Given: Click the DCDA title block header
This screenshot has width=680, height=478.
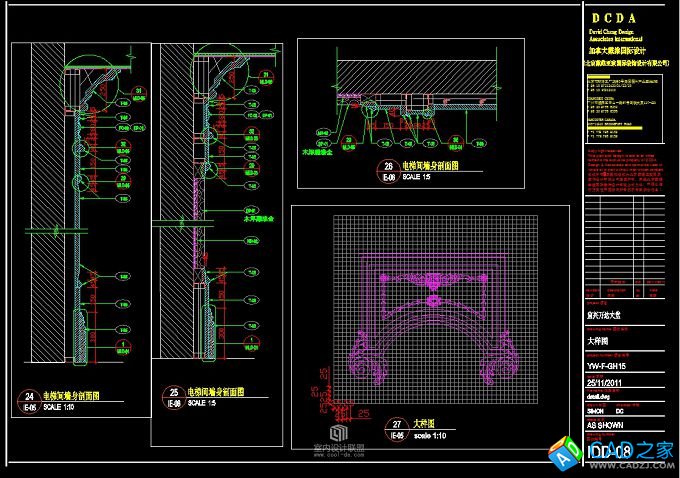Looking at the screenshot, I should 628,17.
